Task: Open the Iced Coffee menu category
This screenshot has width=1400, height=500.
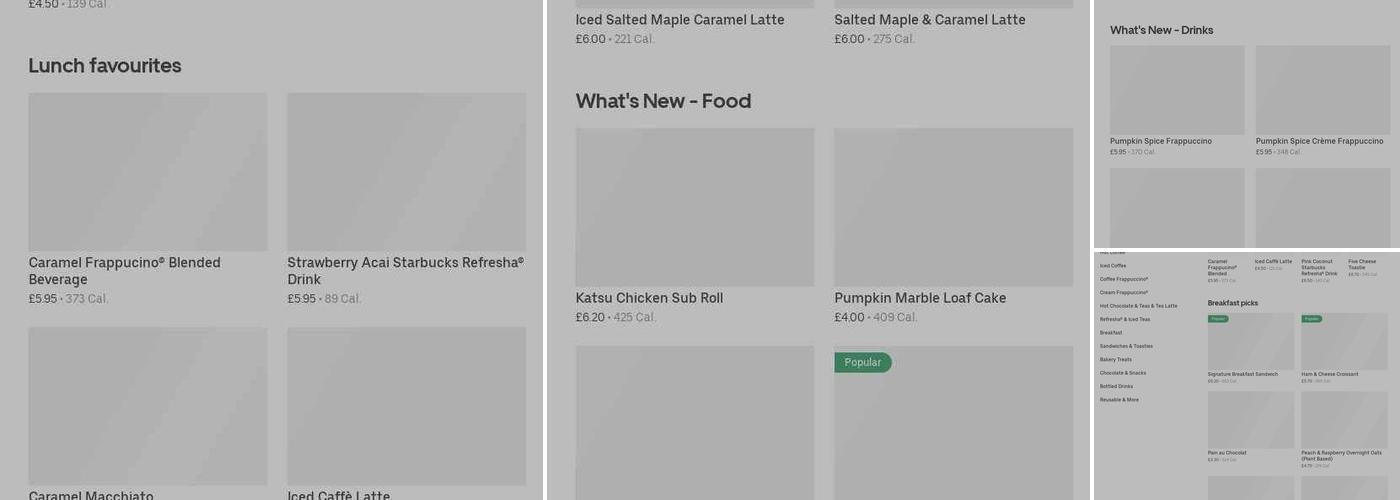Action: 1113,266
